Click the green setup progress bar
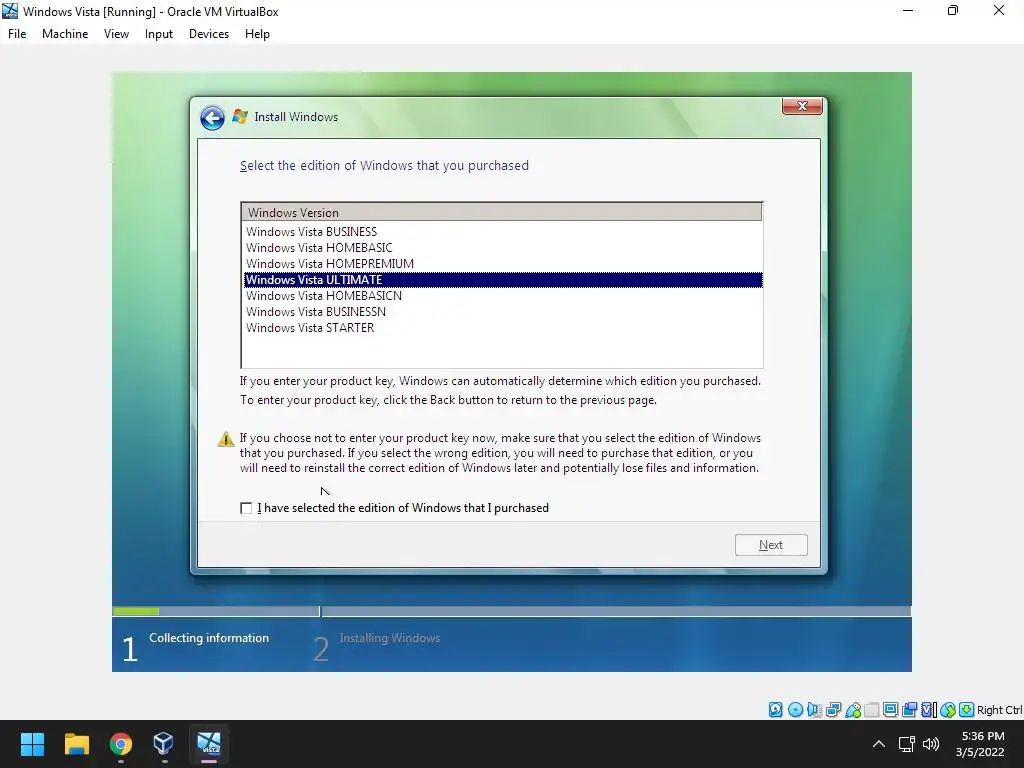Viewport: 1024px width, 768px height. pos(136,611)
